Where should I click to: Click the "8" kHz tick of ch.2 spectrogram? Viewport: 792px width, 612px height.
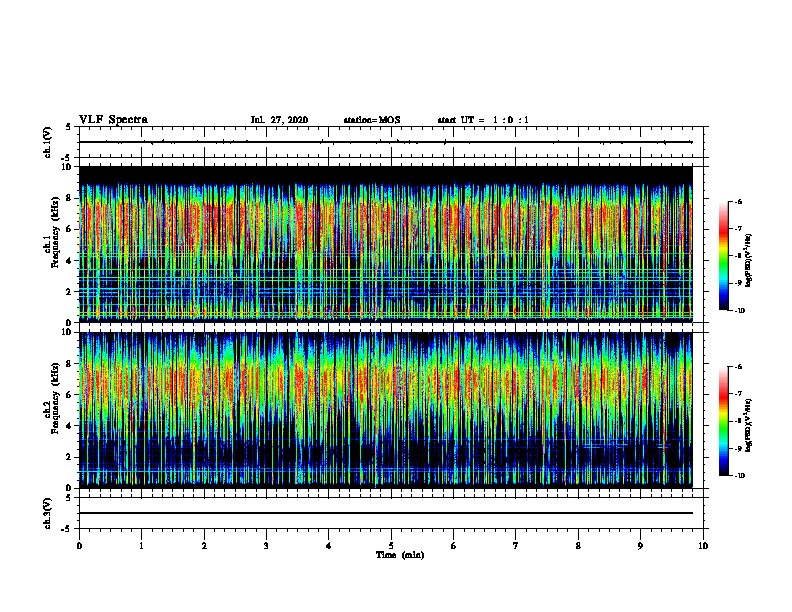pos(70,364)
